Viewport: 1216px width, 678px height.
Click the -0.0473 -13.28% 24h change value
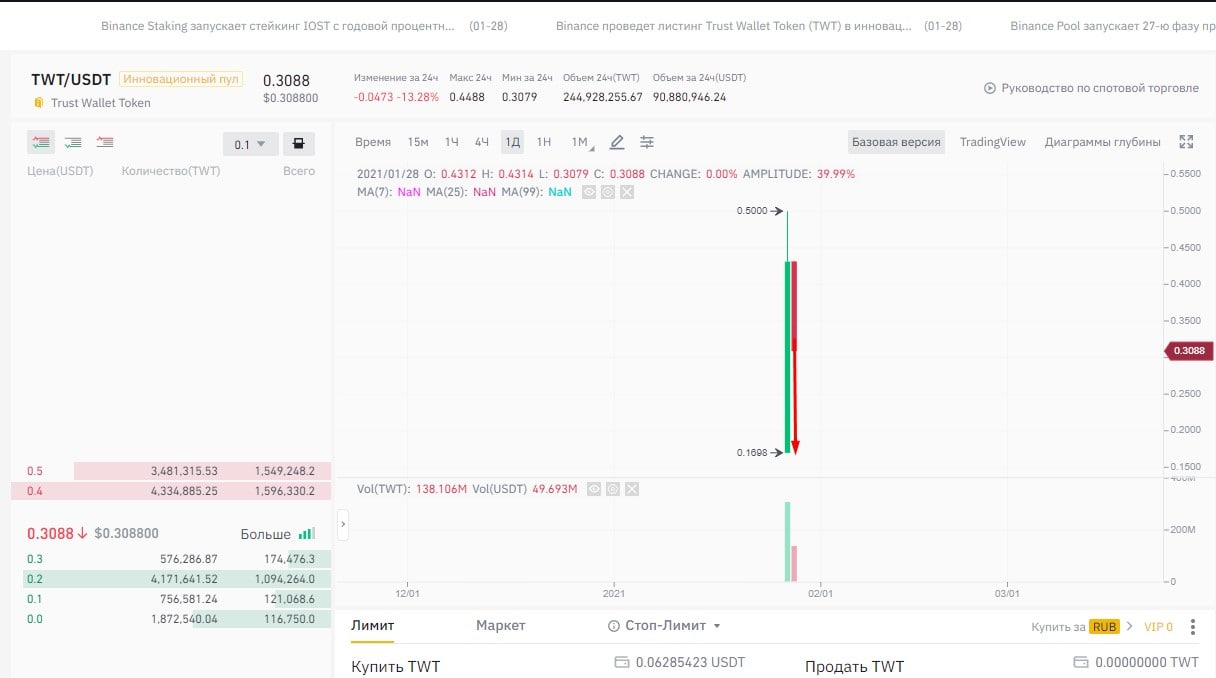tap(396, 97)
